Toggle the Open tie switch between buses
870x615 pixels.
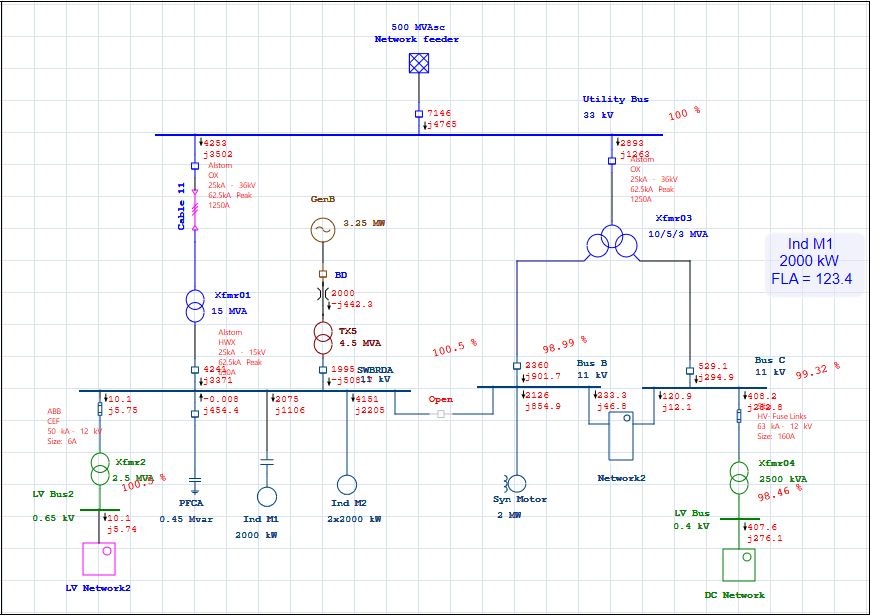440,413
